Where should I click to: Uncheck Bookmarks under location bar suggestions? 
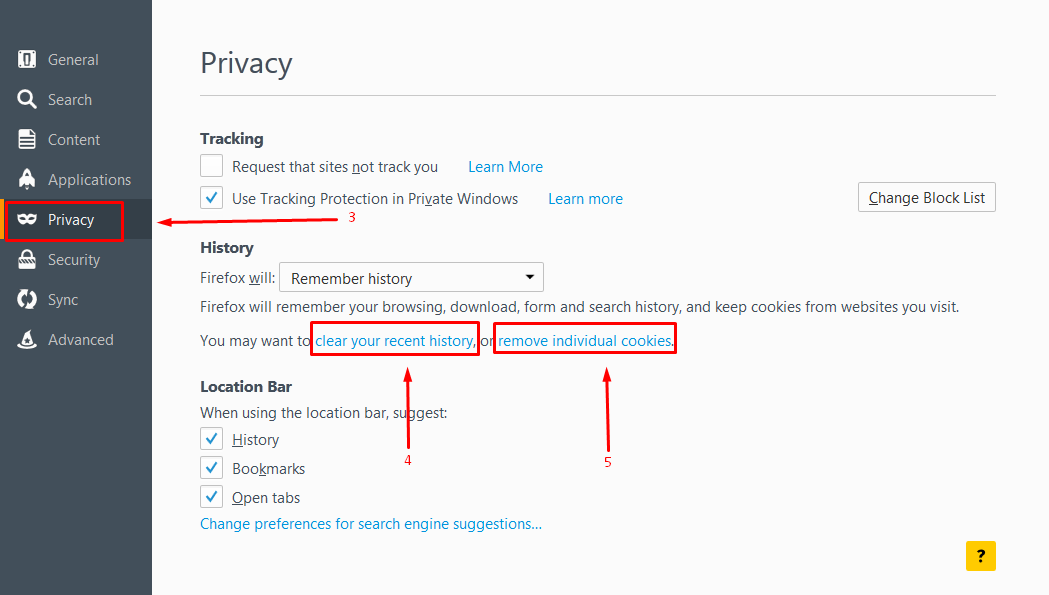(x=211, y=467)
